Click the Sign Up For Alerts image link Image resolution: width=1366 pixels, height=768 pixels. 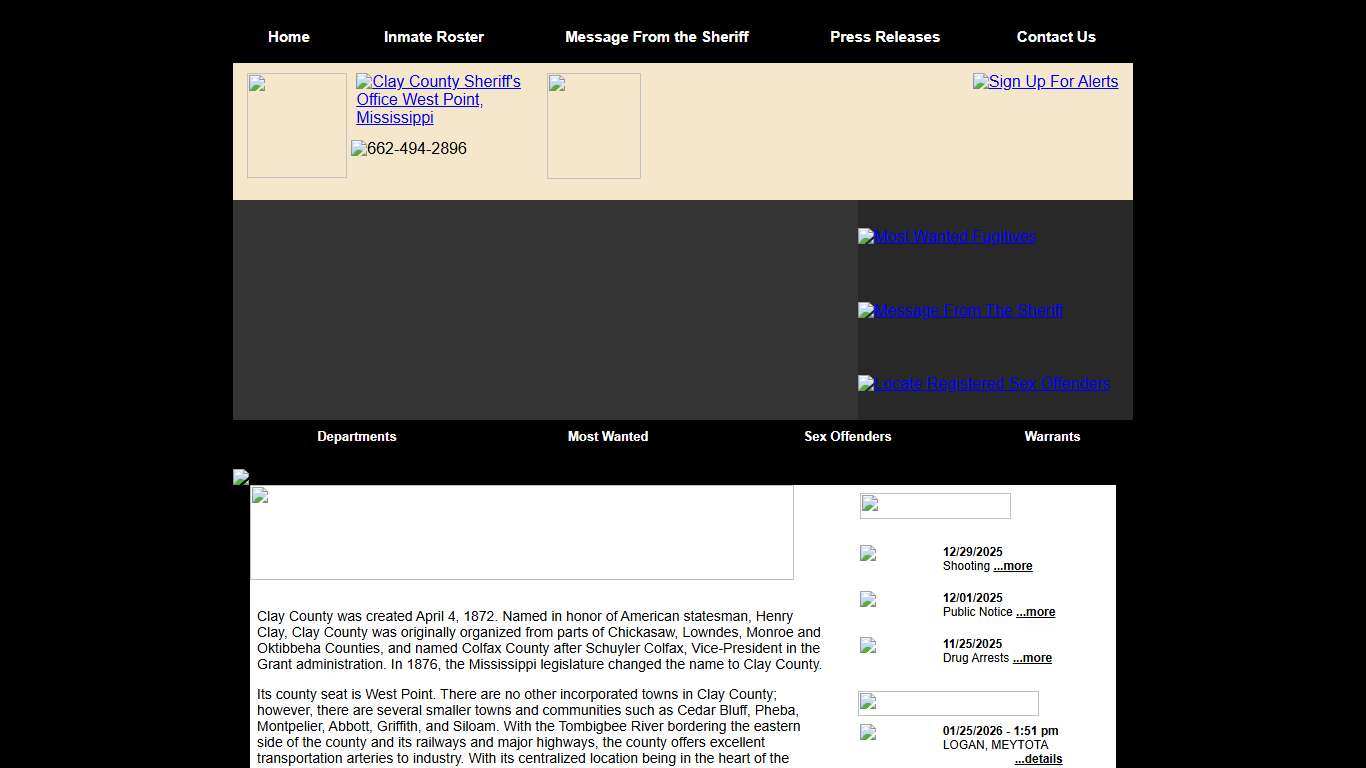point(1045,82)
